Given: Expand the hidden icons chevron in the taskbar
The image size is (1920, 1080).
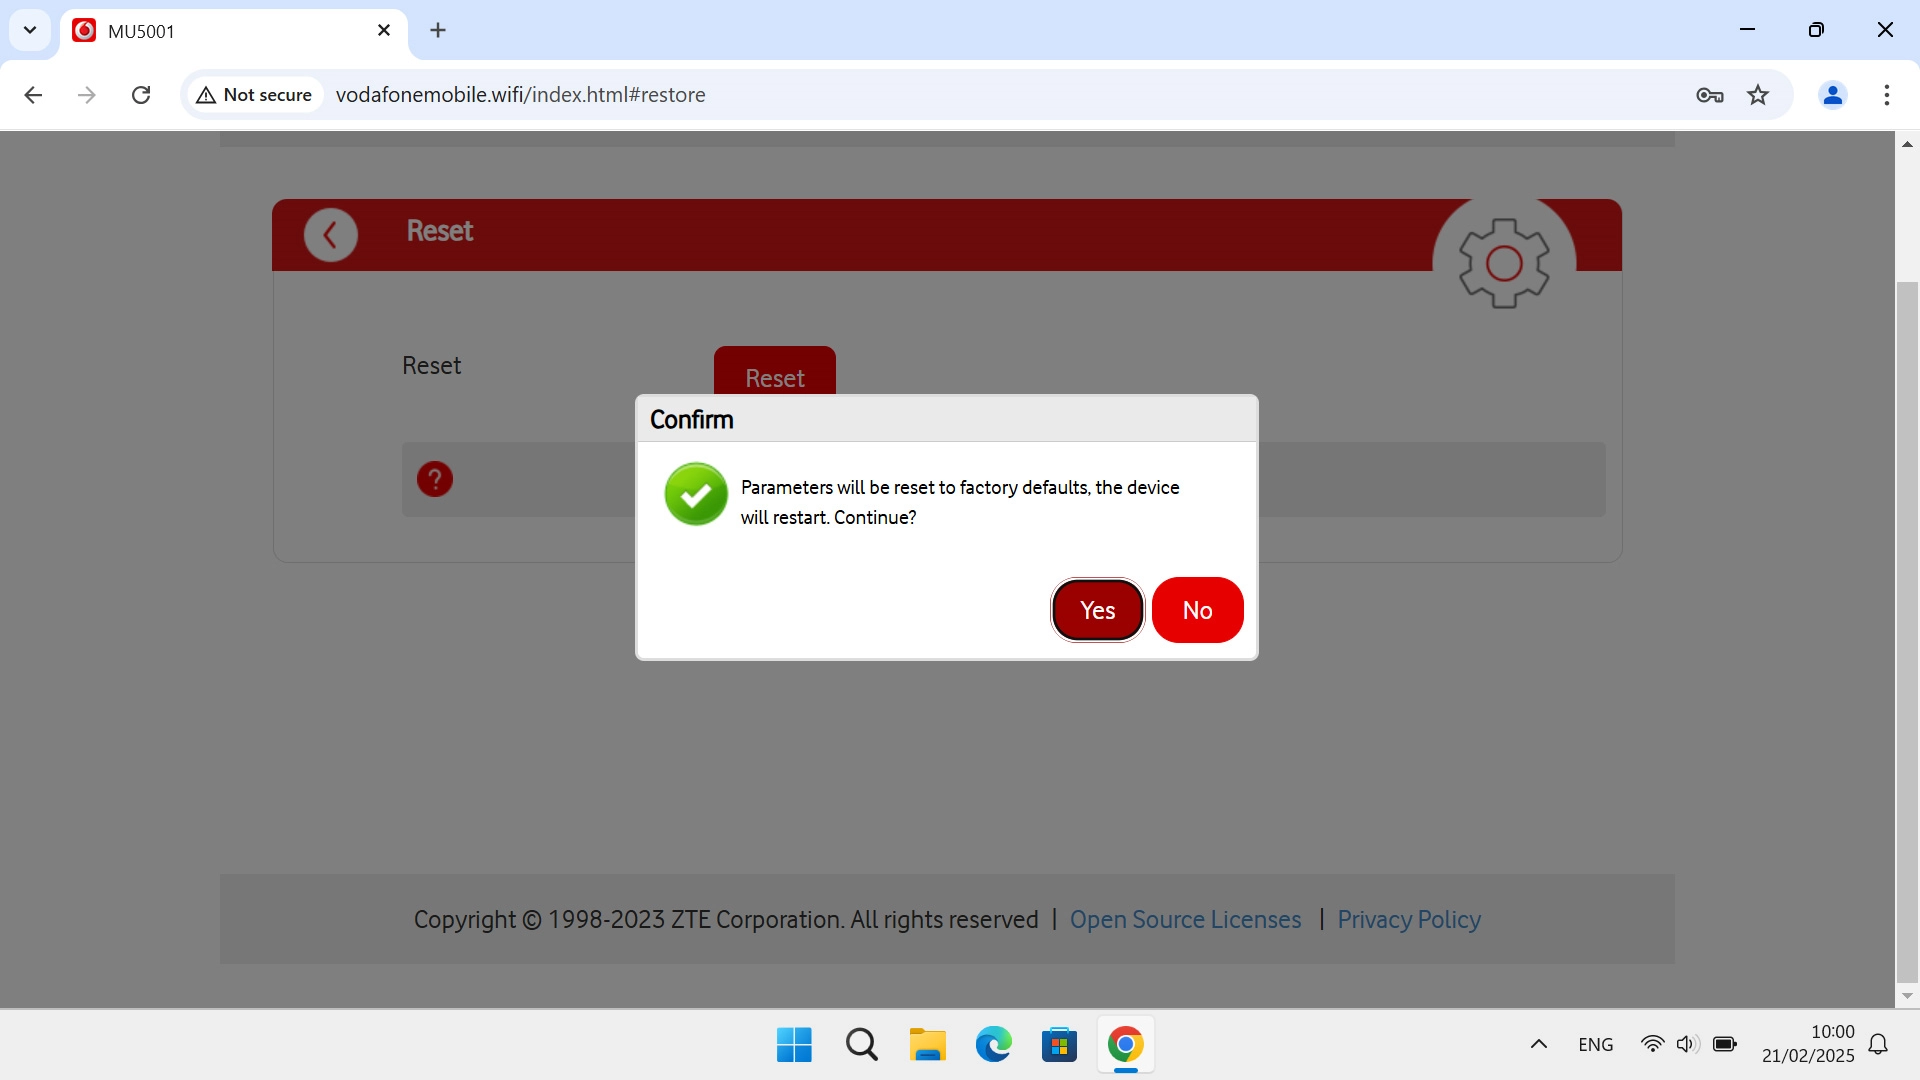Looking at the screenshot, I should (1539, 1044).
